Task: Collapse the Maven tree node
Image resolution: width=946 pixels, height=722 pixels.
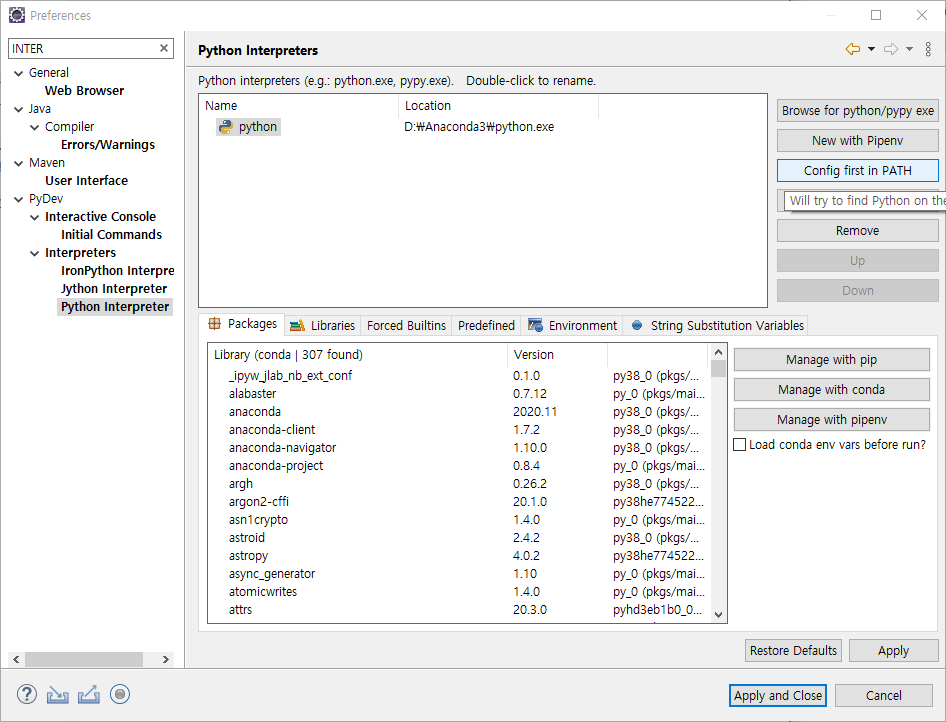Action: click(x=19, y=163)
